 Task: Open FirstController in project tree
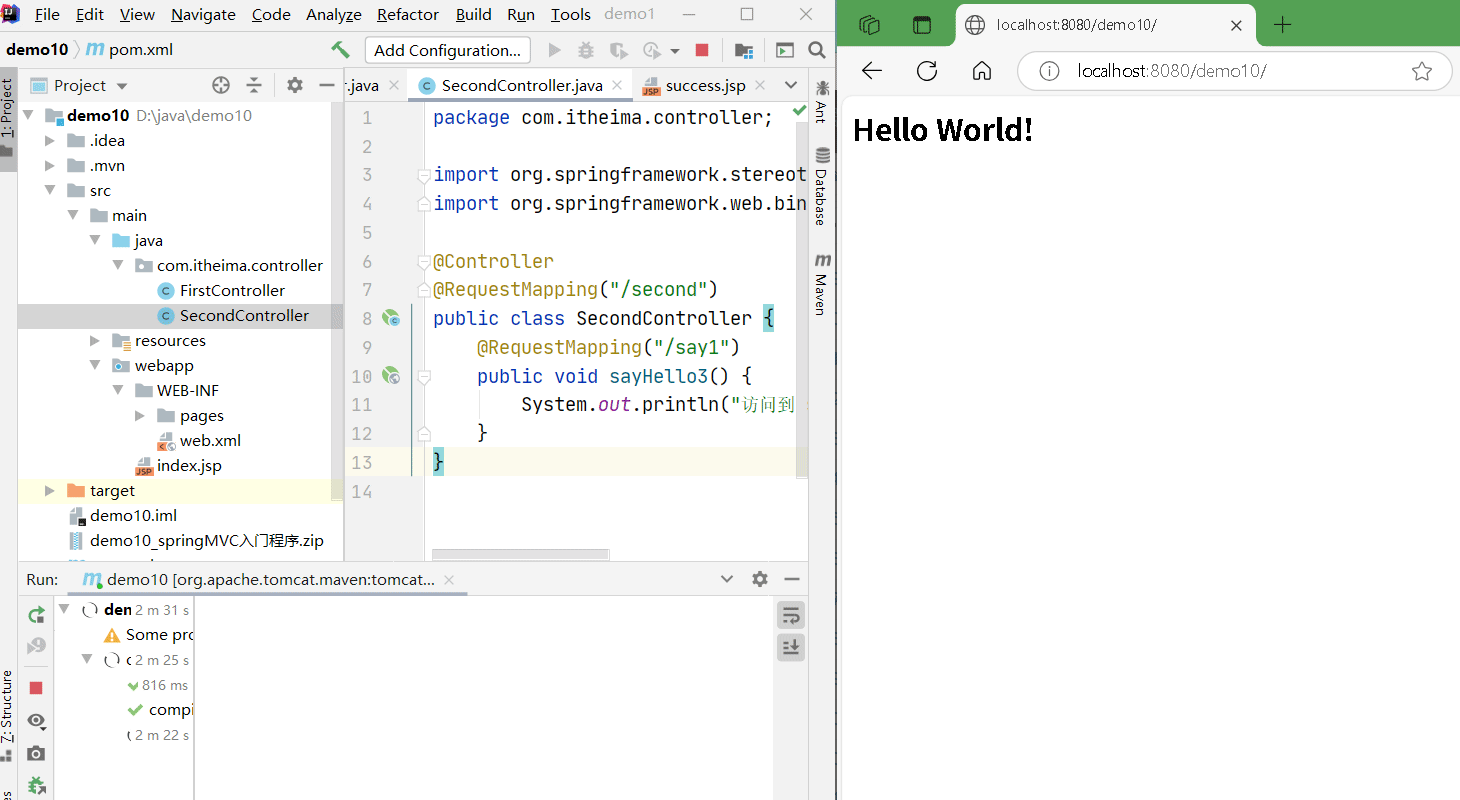tap(232, 290)
